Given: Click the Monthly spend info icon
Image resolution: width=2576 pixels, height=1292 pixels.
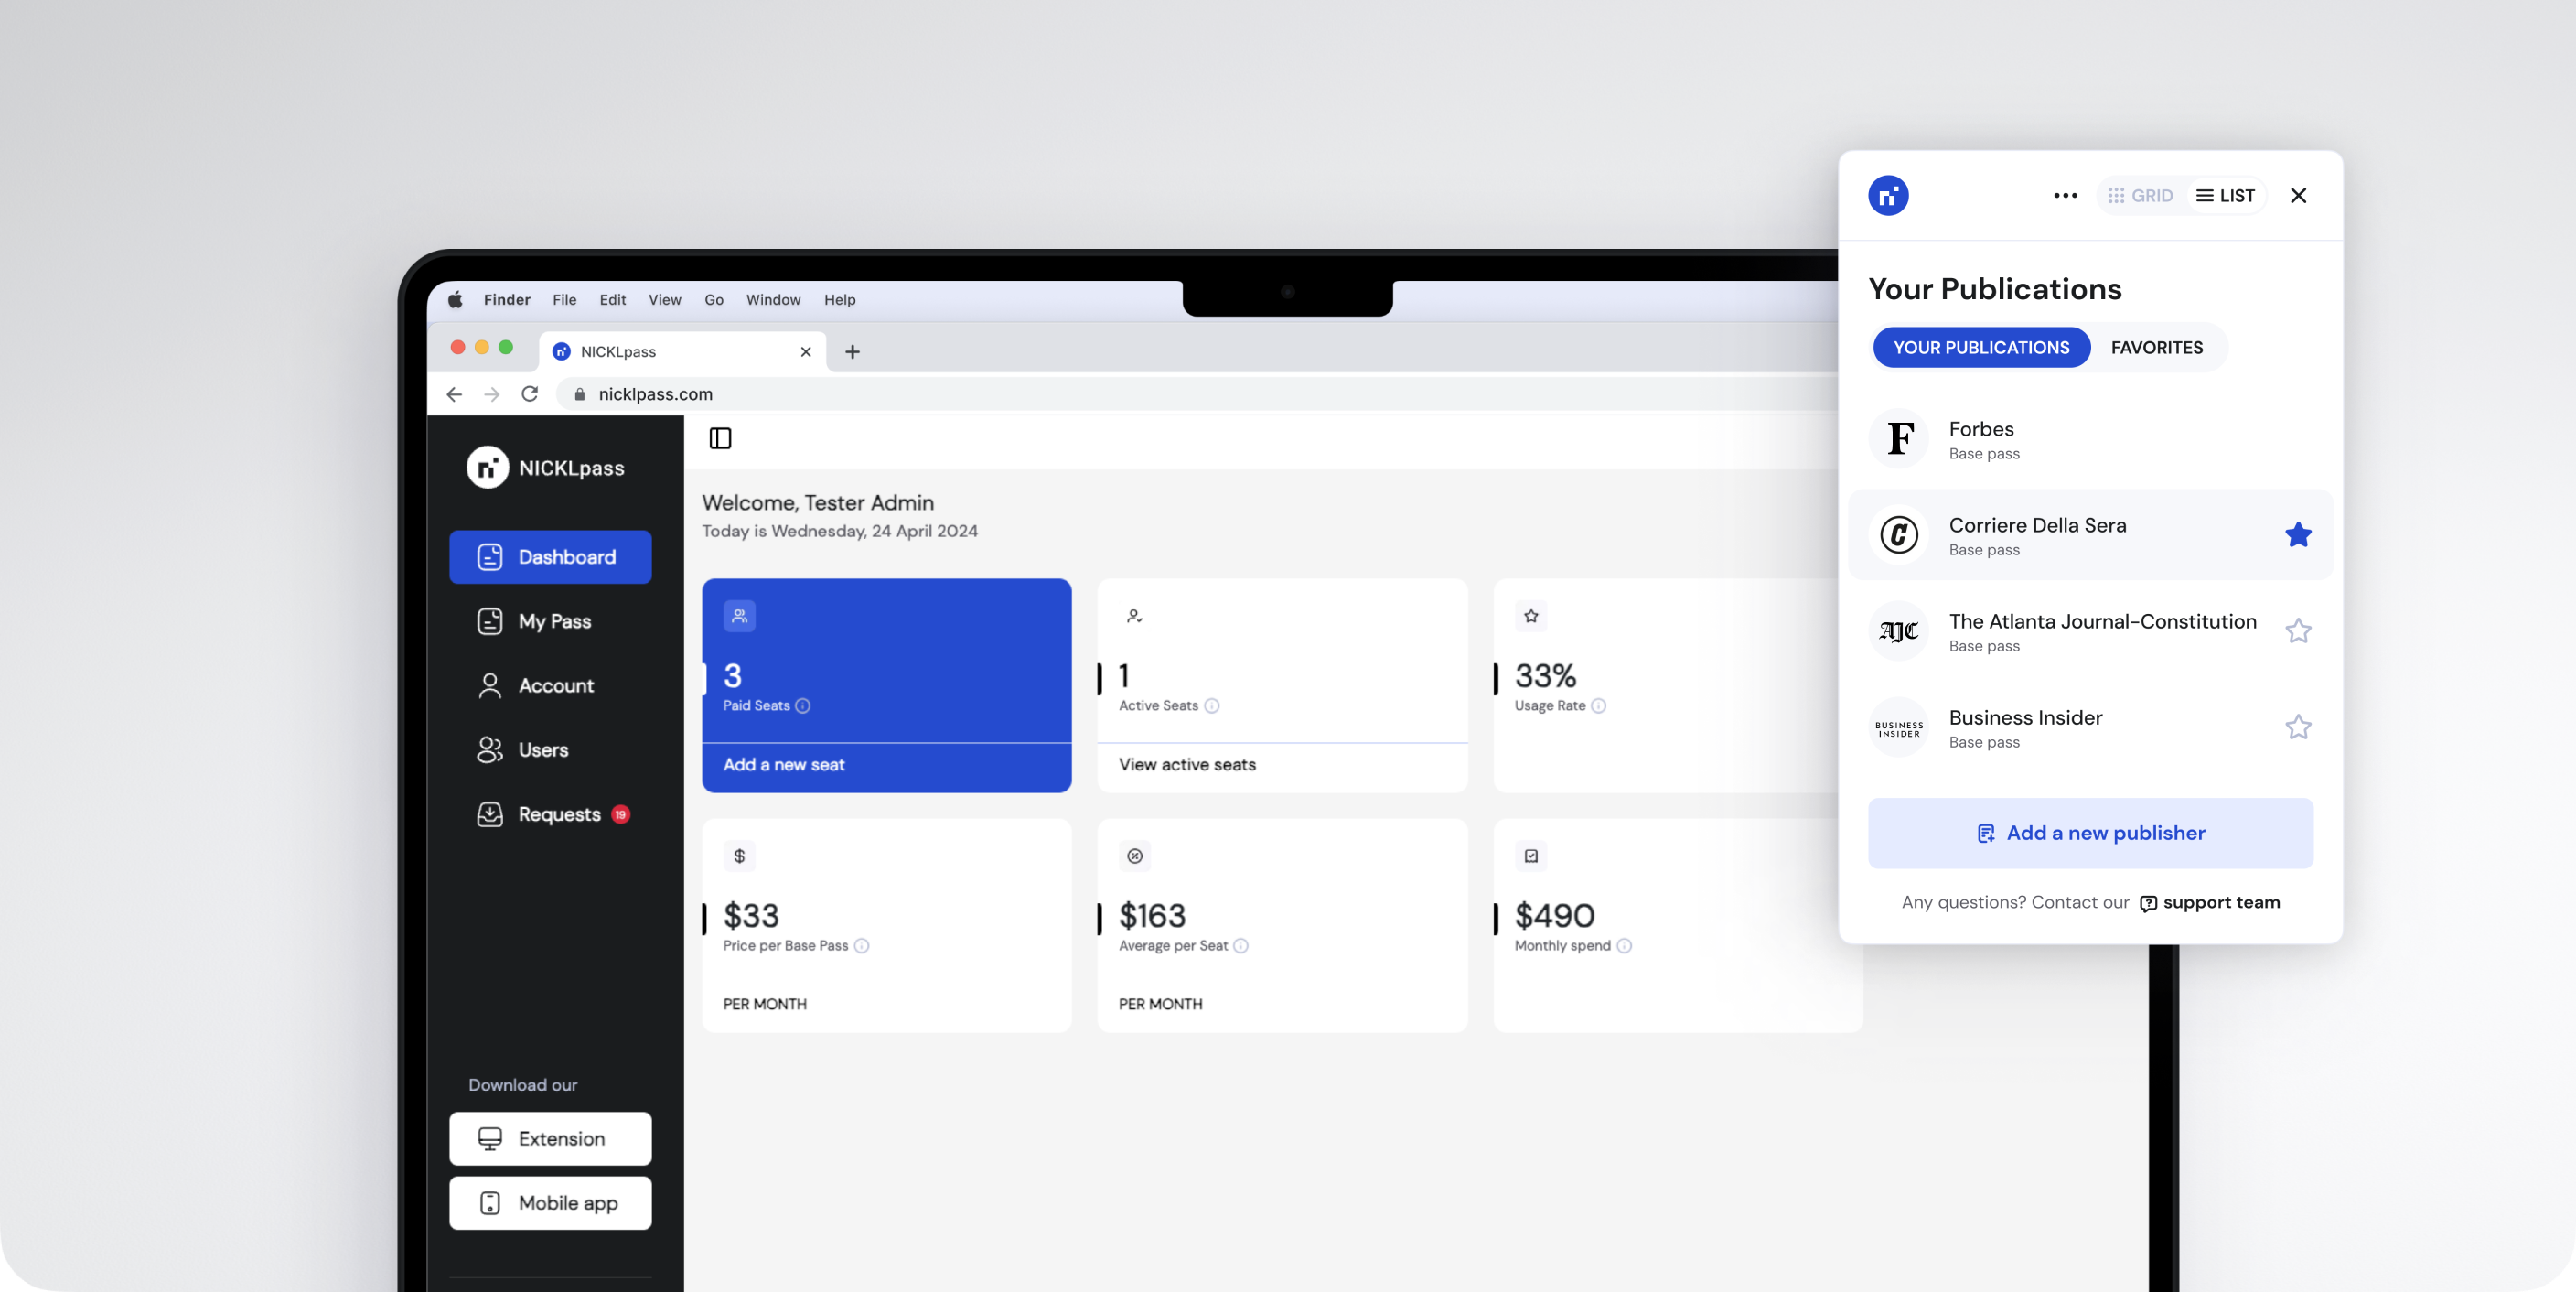Looking at the screenshot, I should [1624, 946].
